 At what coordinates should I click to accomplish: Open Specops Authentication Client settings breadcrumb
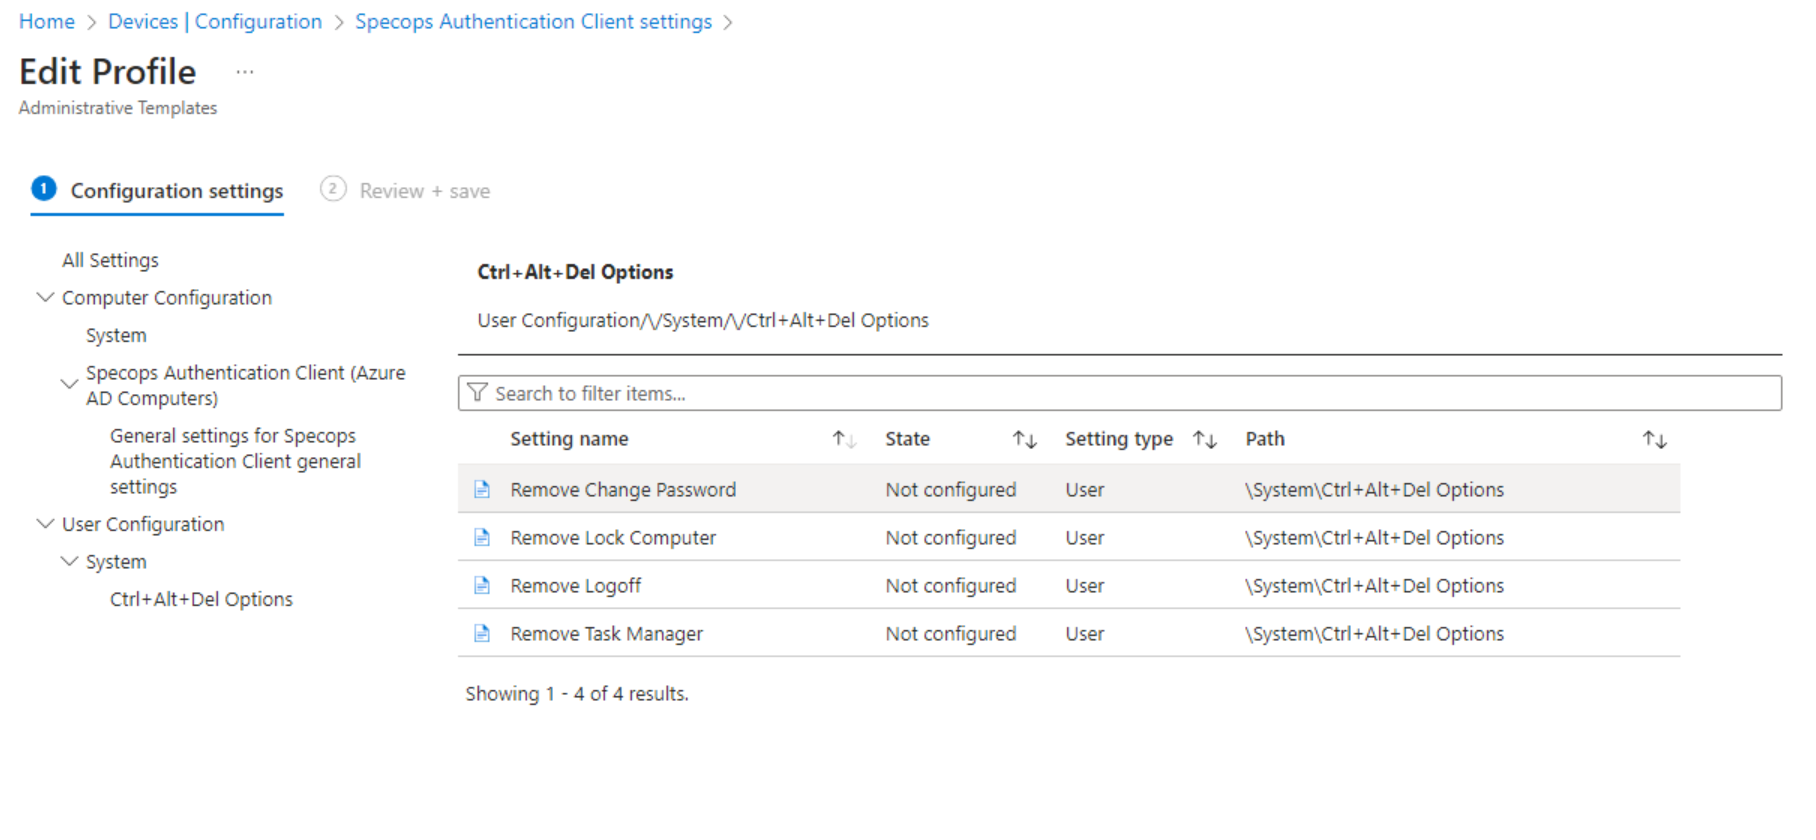534,21
